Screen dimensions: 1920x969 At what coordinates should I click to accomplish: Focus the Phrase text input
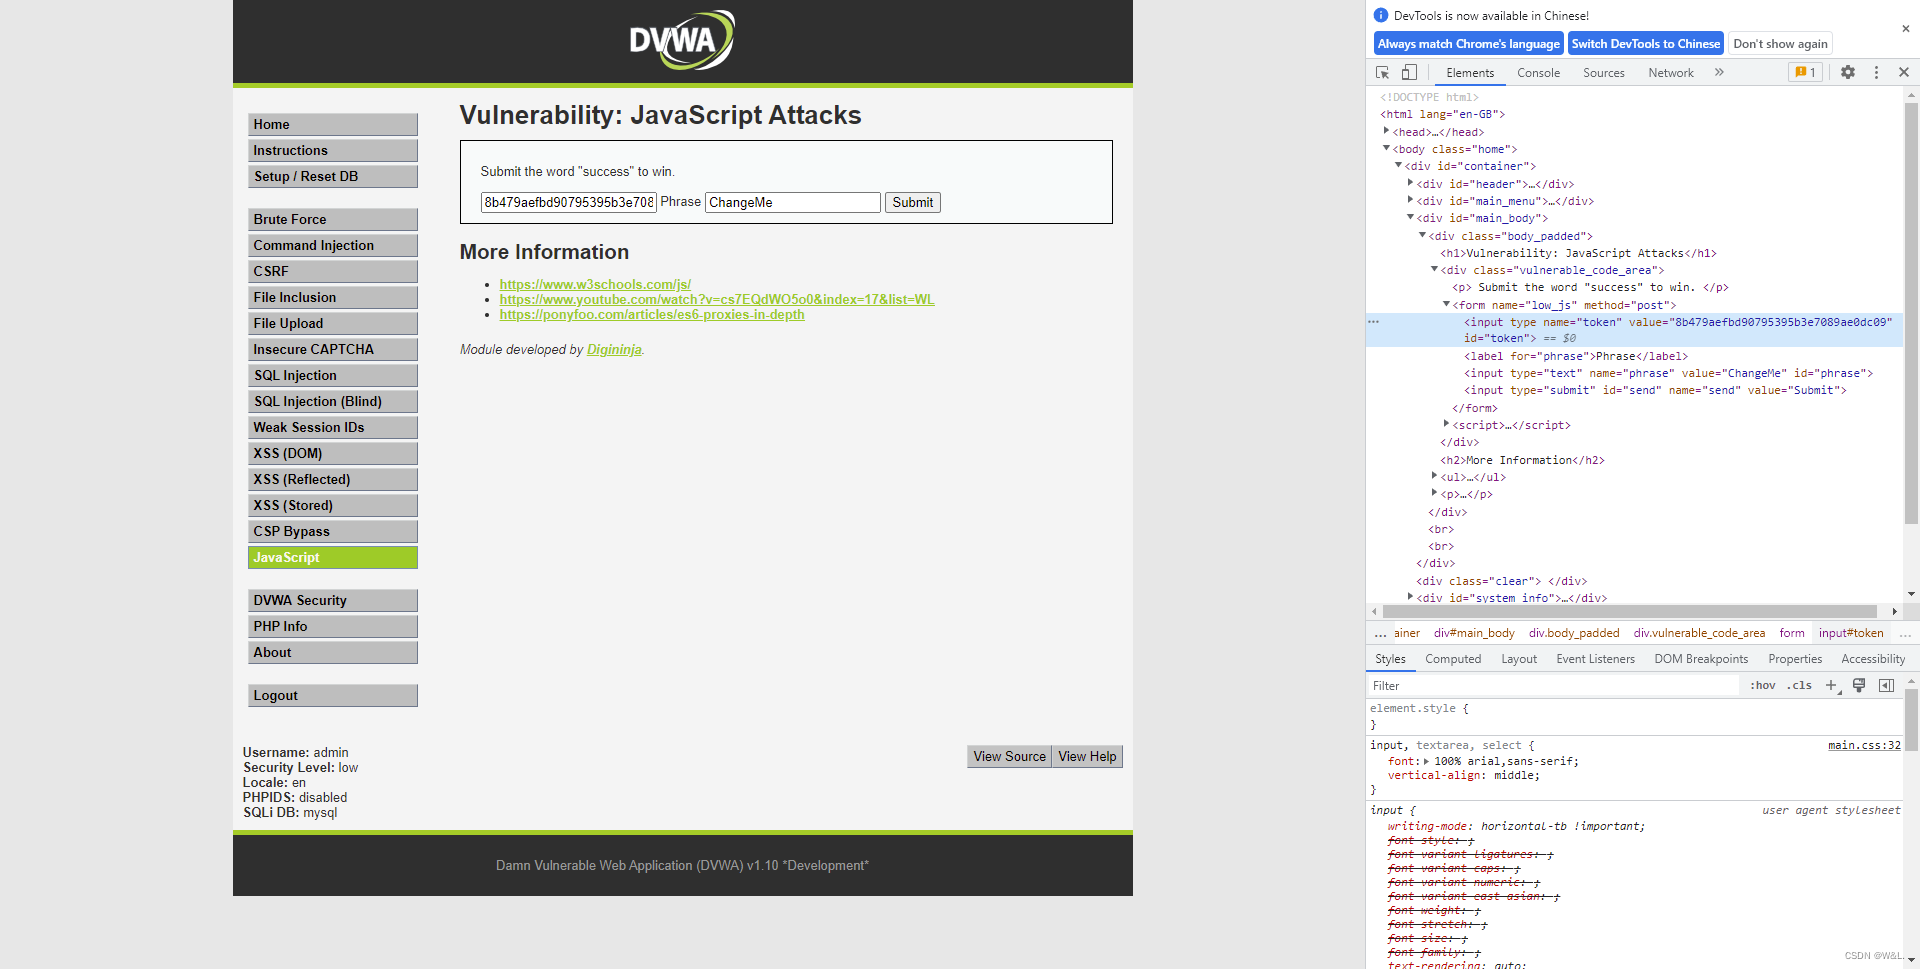coord(793,202)
